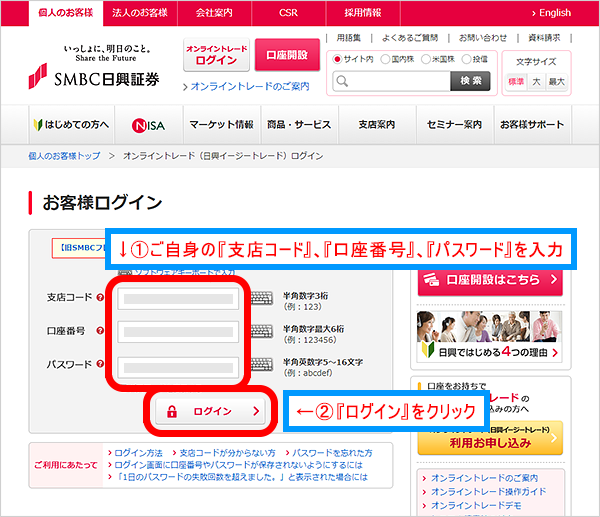Click 口座開設 button in header
600x517 pixels.
coord(287,55)
